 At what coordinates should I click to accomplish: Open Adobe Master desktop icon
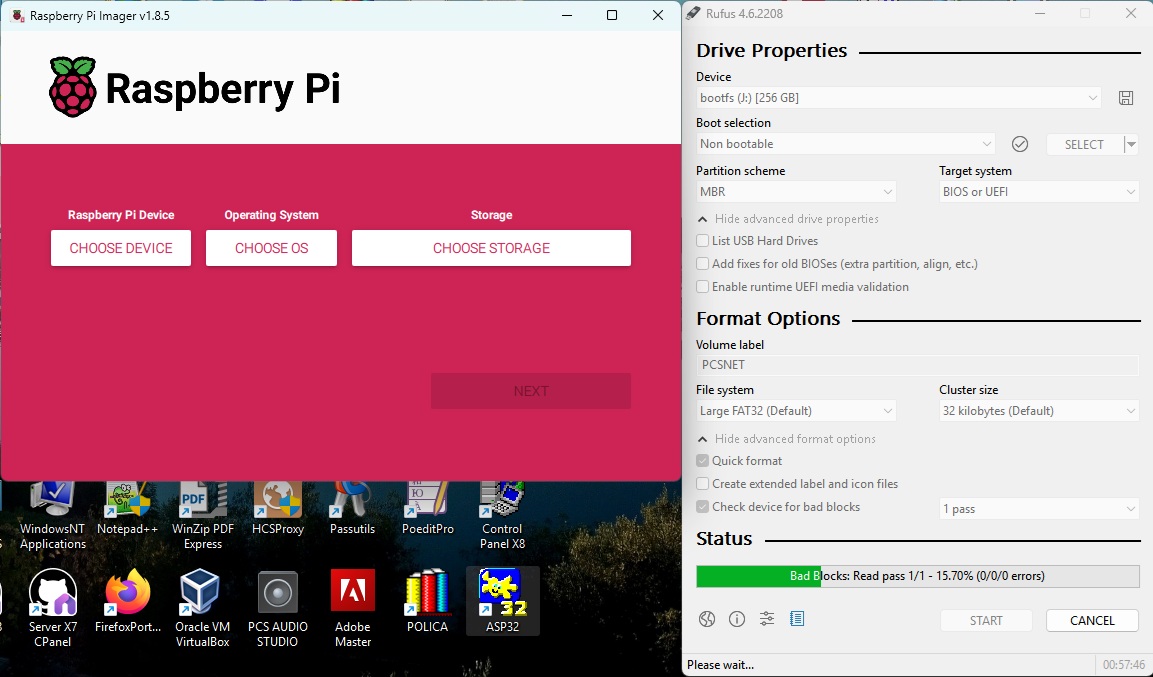point(352,608)
